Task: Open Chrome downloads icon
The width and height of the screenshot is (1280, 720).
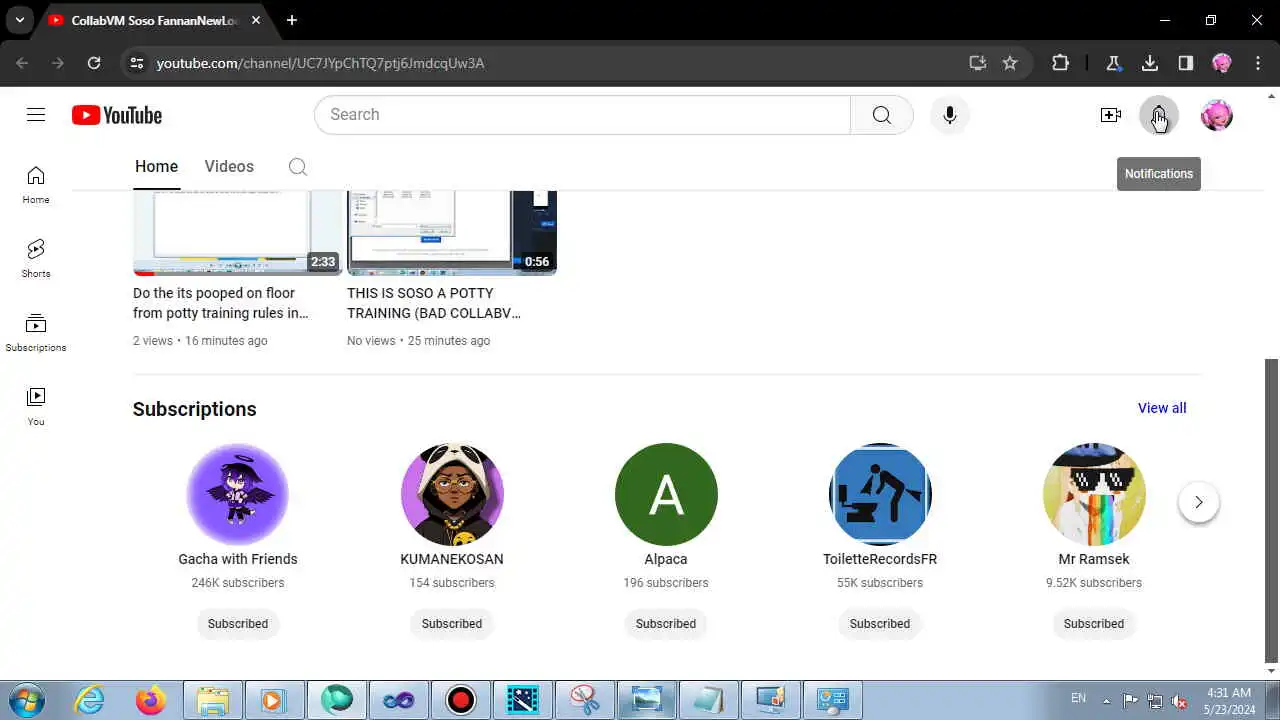Action: (1150, 63)
